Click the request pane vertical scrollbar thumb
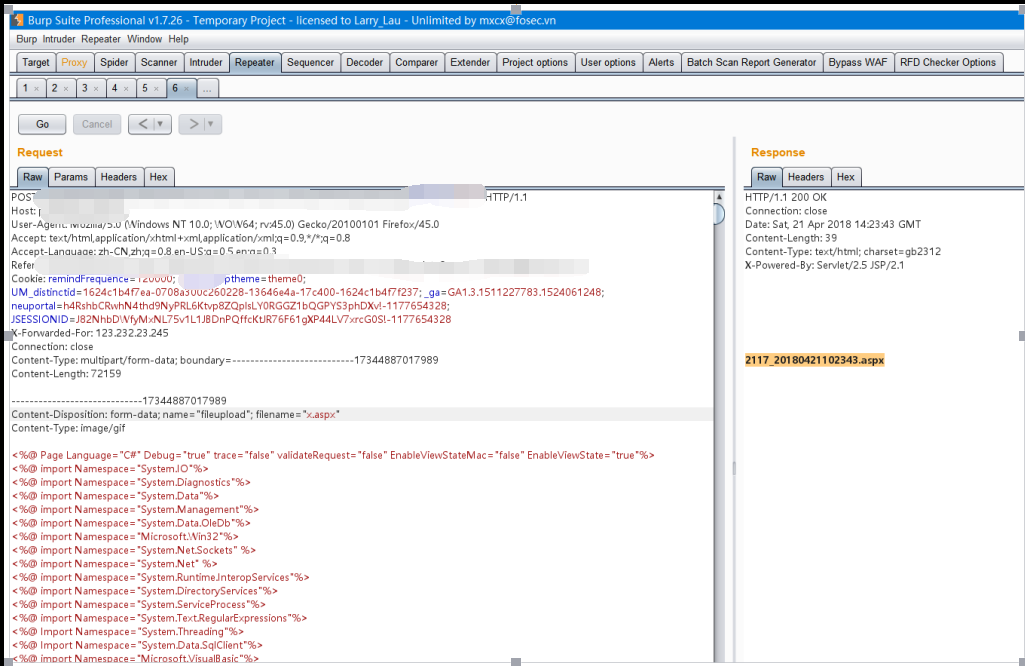 (x=719, y=214)
